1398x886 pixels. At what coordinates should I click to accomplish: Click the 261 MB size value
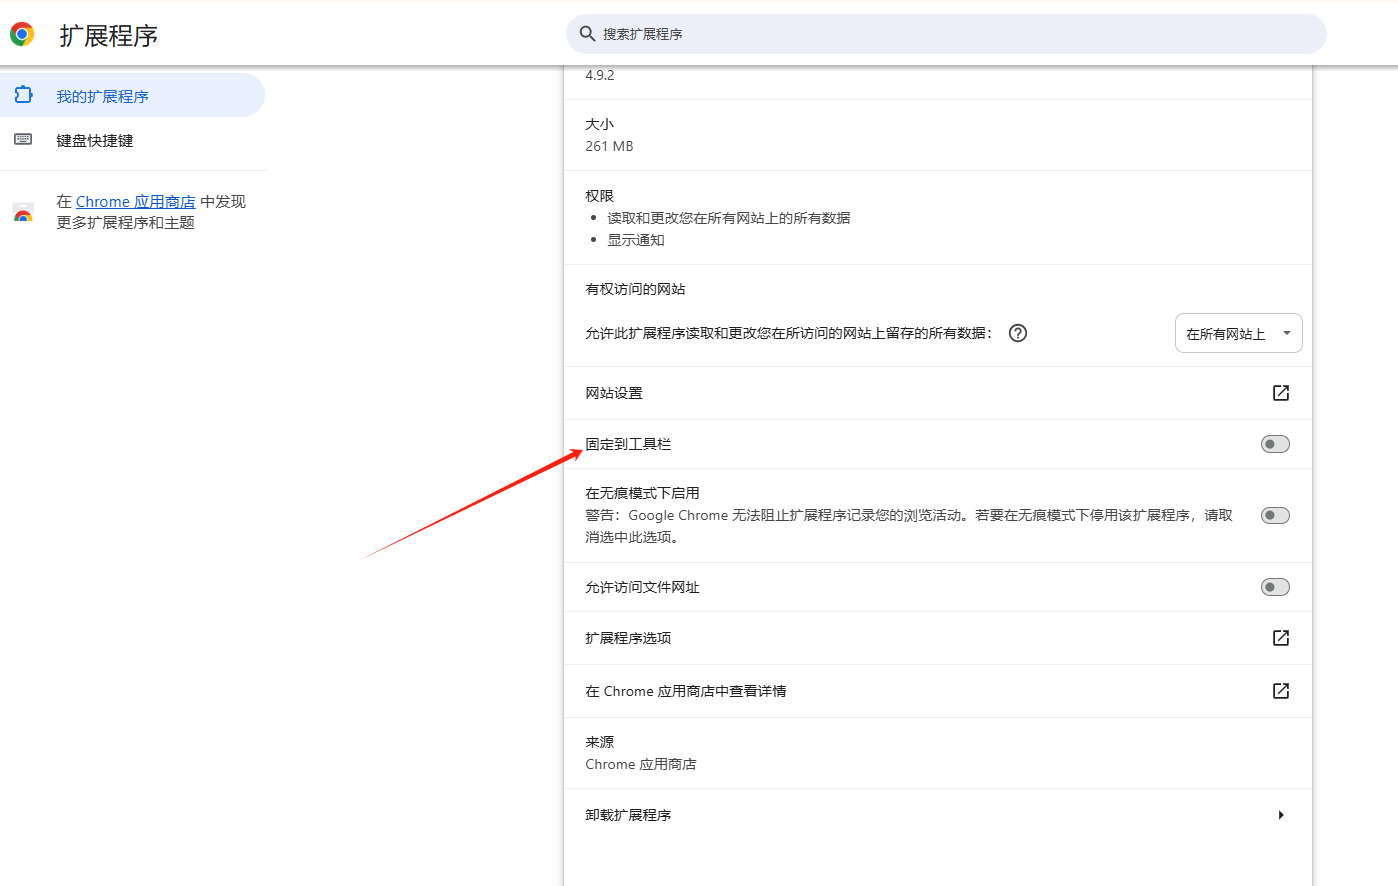point(609,146)
